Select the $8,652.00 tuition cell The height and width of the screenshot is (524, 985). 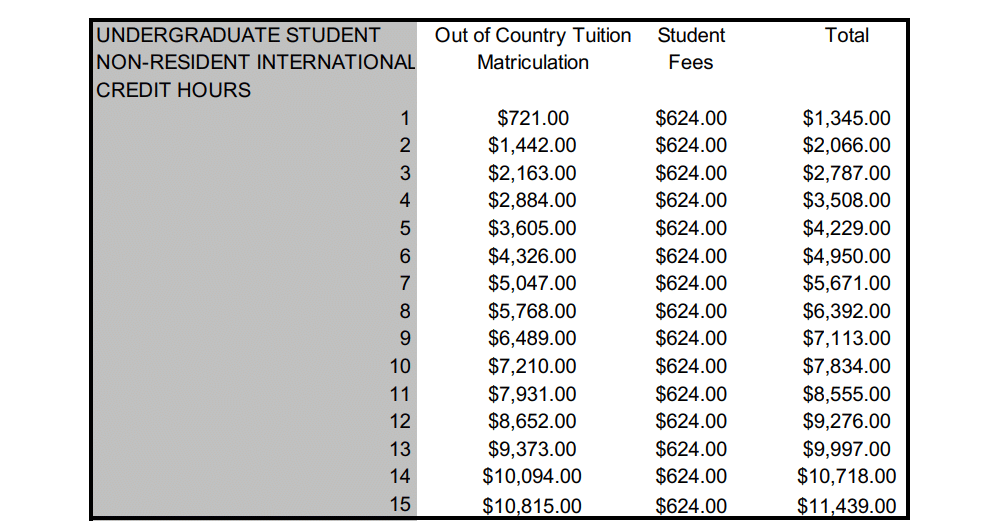pyautogui.click(x=532, y=421)
